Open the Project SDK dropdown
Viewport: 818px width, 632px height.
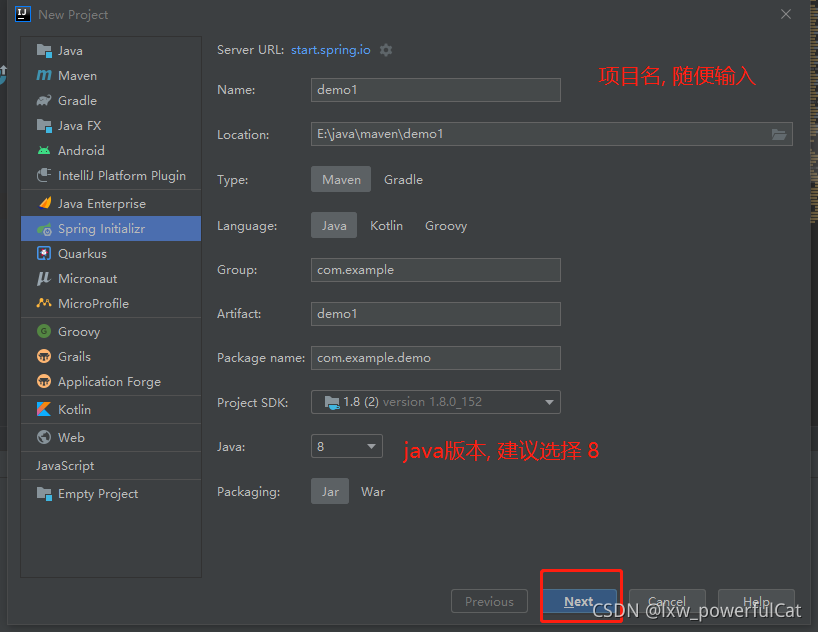[x=436, y=402]
